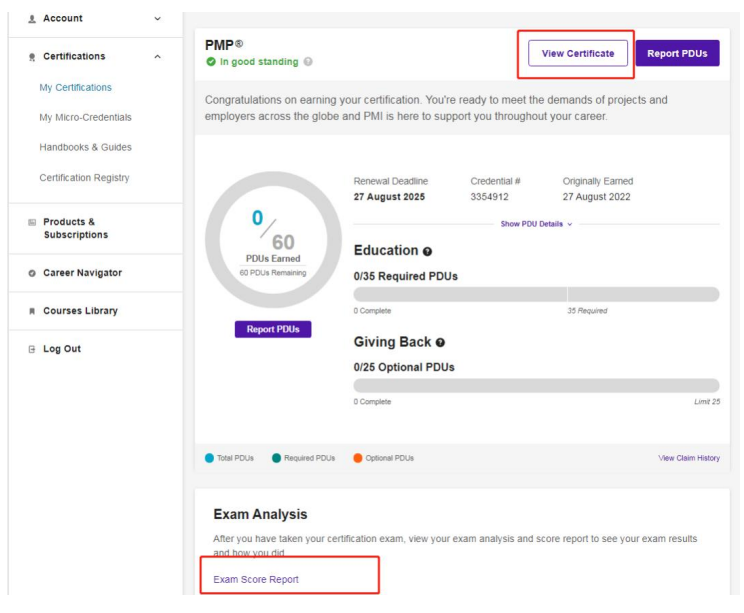Click the In good standing status text
This screenshot has height=613, width=744.
point(259,62)
